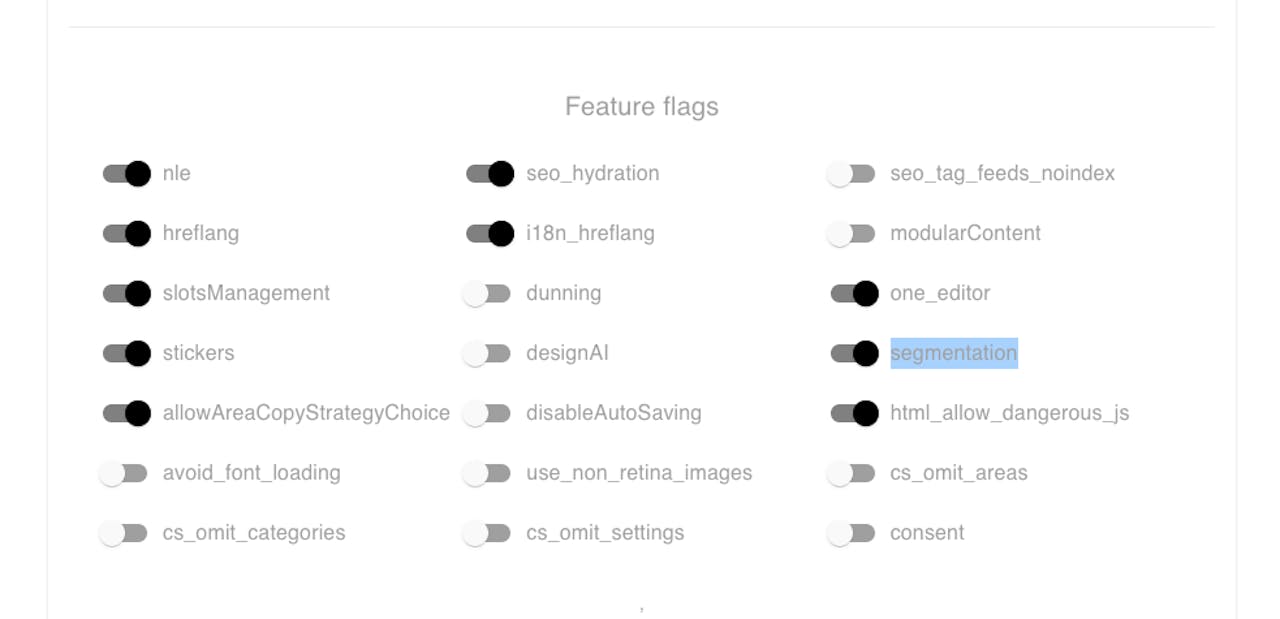Turn on designAI toggle
The image size is (1280, 619).
(x=488, y=354)
